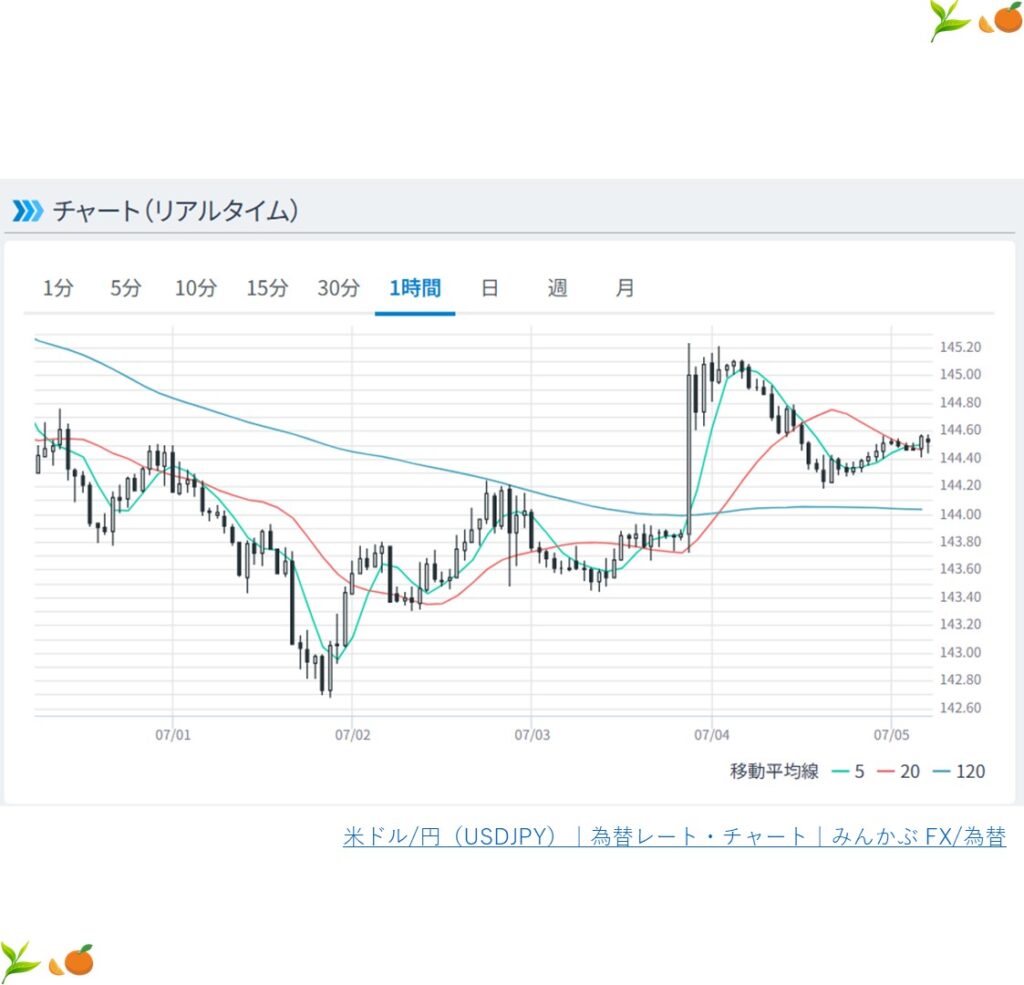Switch to the 30分 chart tab
This screenshot has height=985, width=1024.
[x=338, y=288]
